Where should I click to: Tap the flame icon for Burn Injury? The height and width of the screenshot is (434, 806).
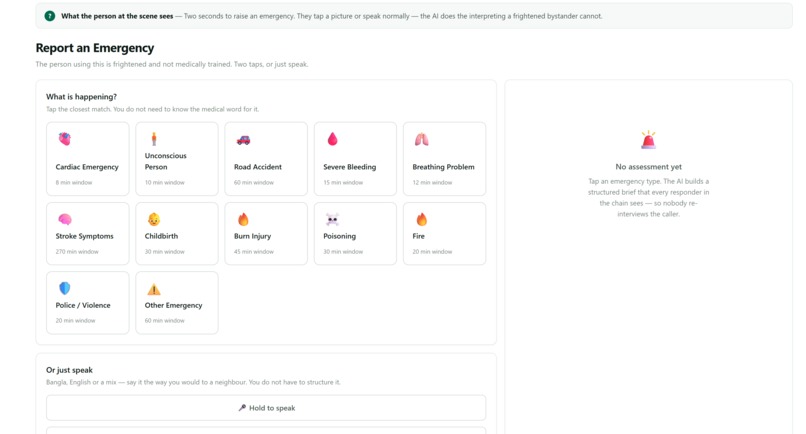click(243, 220)
